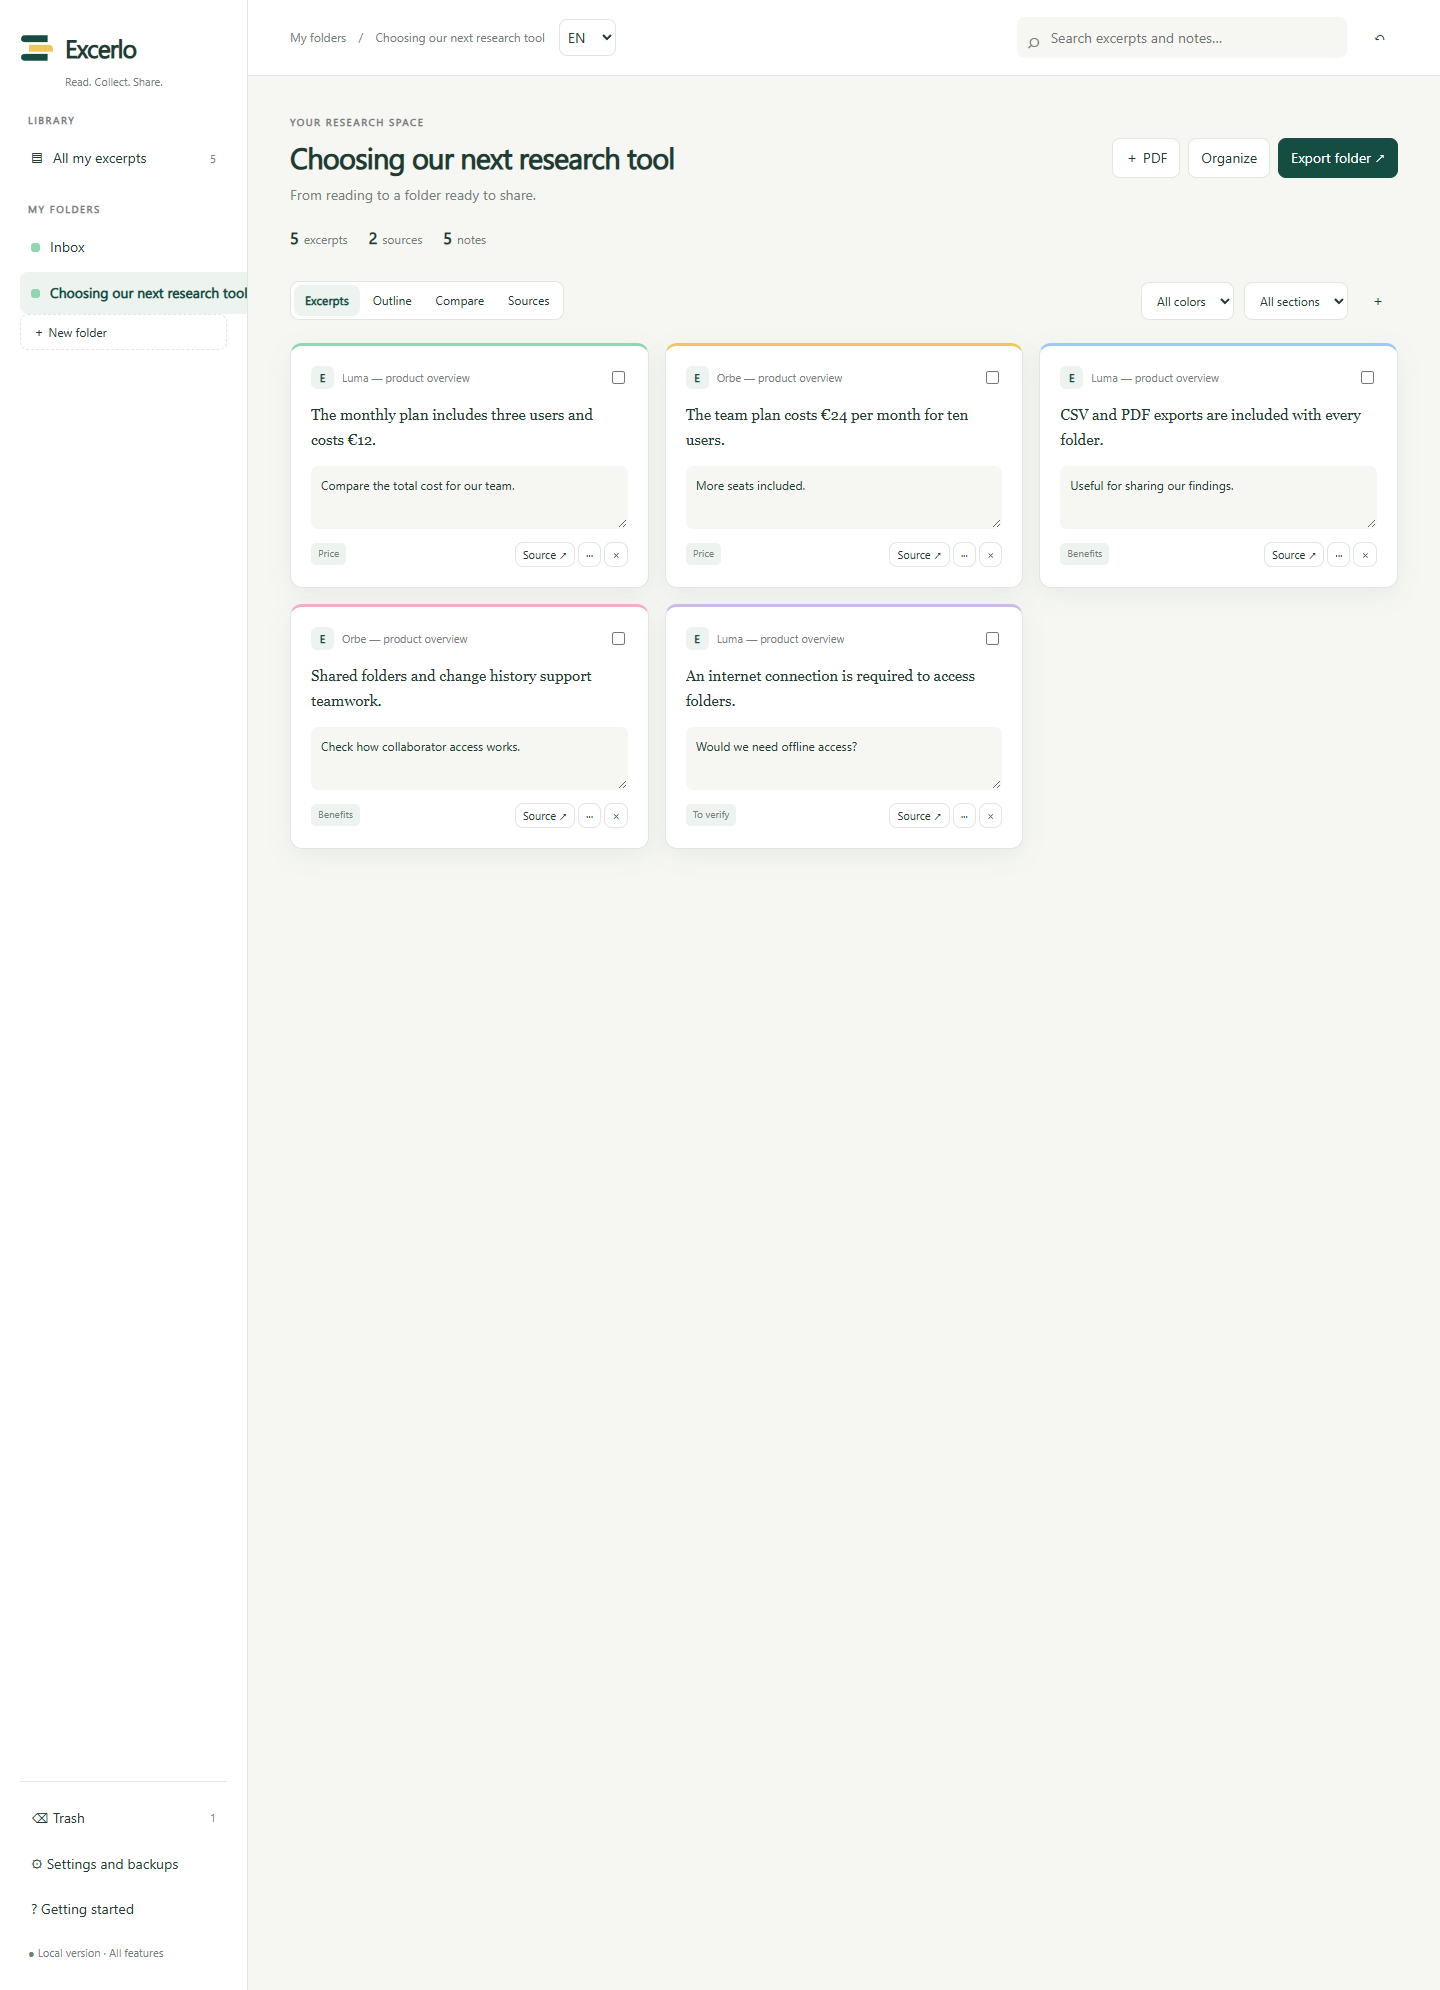
Task: Remove the Shared folders excerpt
Action: pos(616,816)
